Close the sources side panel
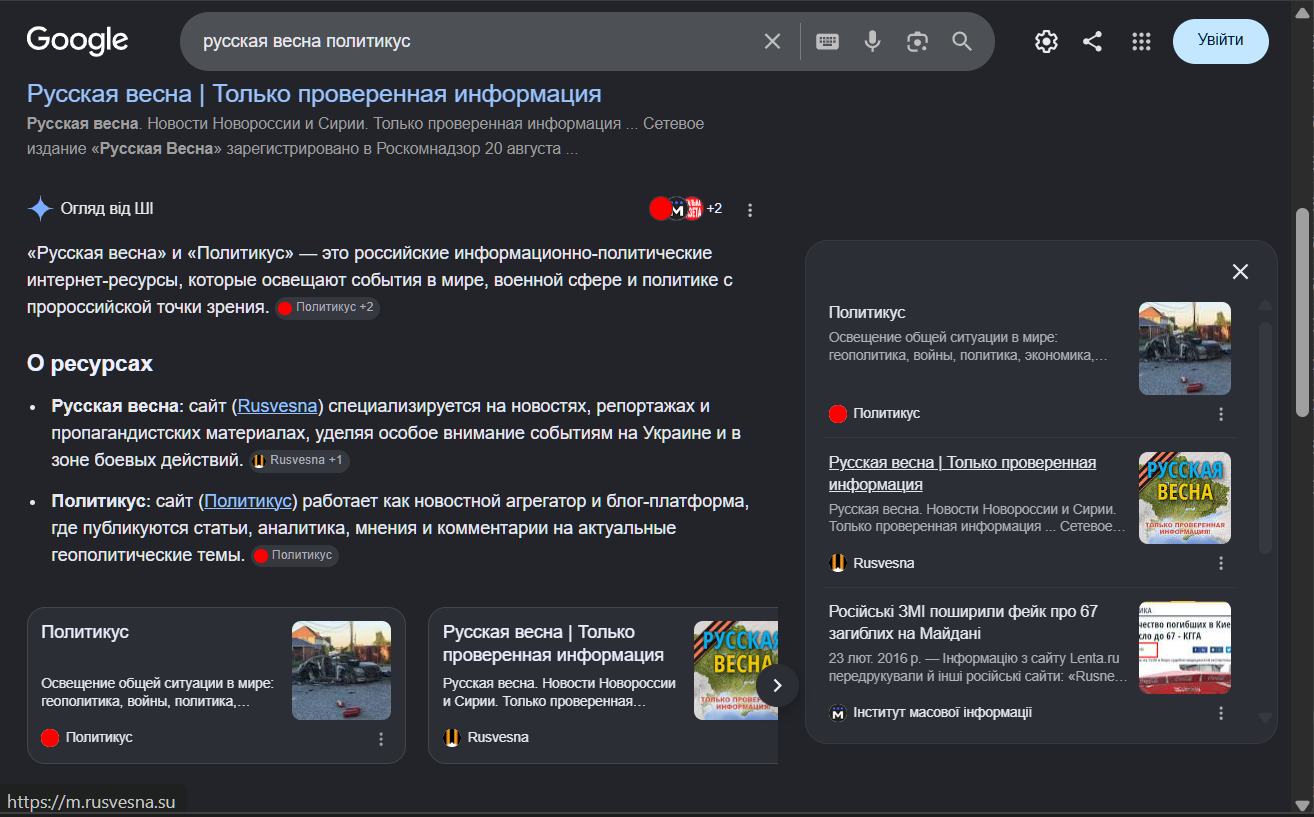Screen dimensions: 1314x817 (1240, 272)
